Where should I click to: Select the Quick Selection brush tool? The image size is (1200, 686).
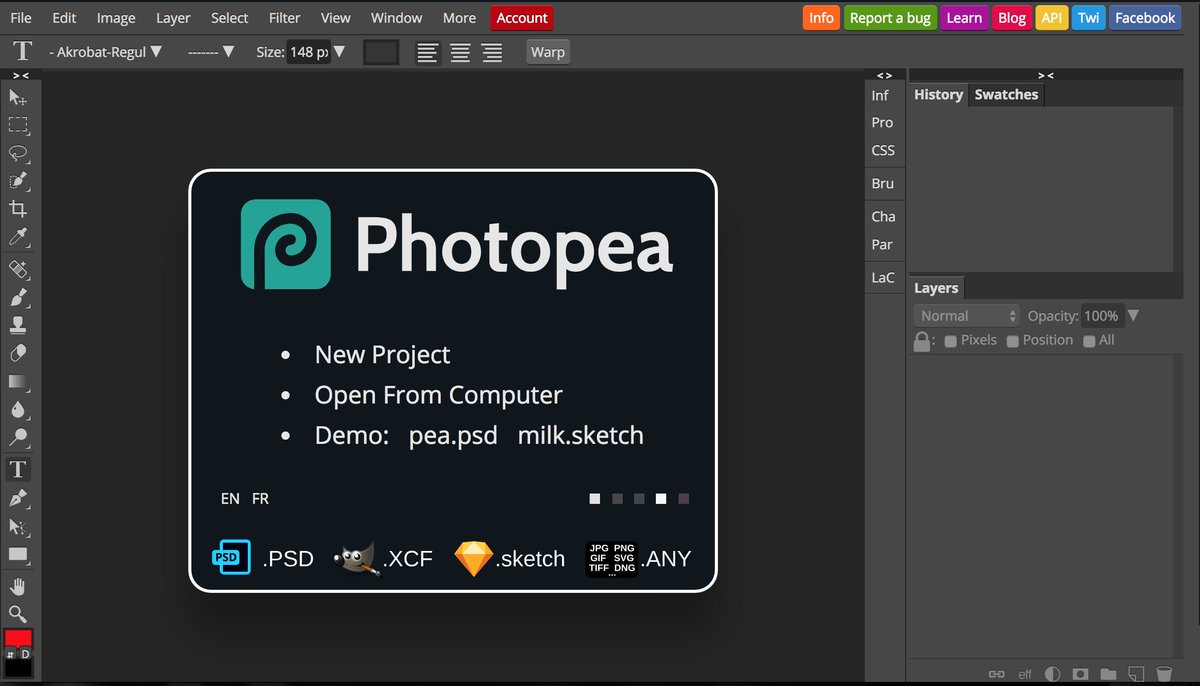[18, 181]
